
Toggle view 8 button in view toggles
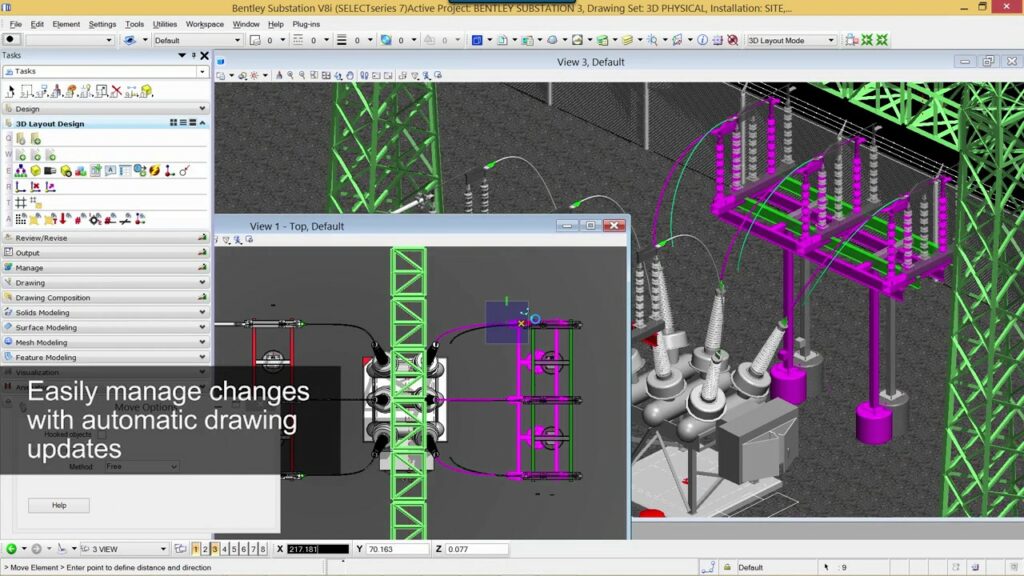tap(263, 549)
